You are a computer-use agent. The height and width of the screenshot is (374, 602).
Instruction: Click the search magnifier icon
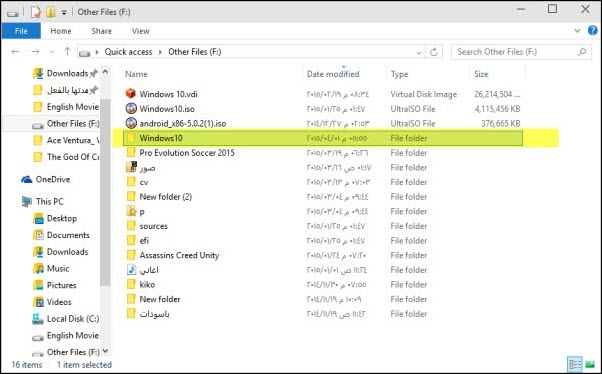click(582, 52)
